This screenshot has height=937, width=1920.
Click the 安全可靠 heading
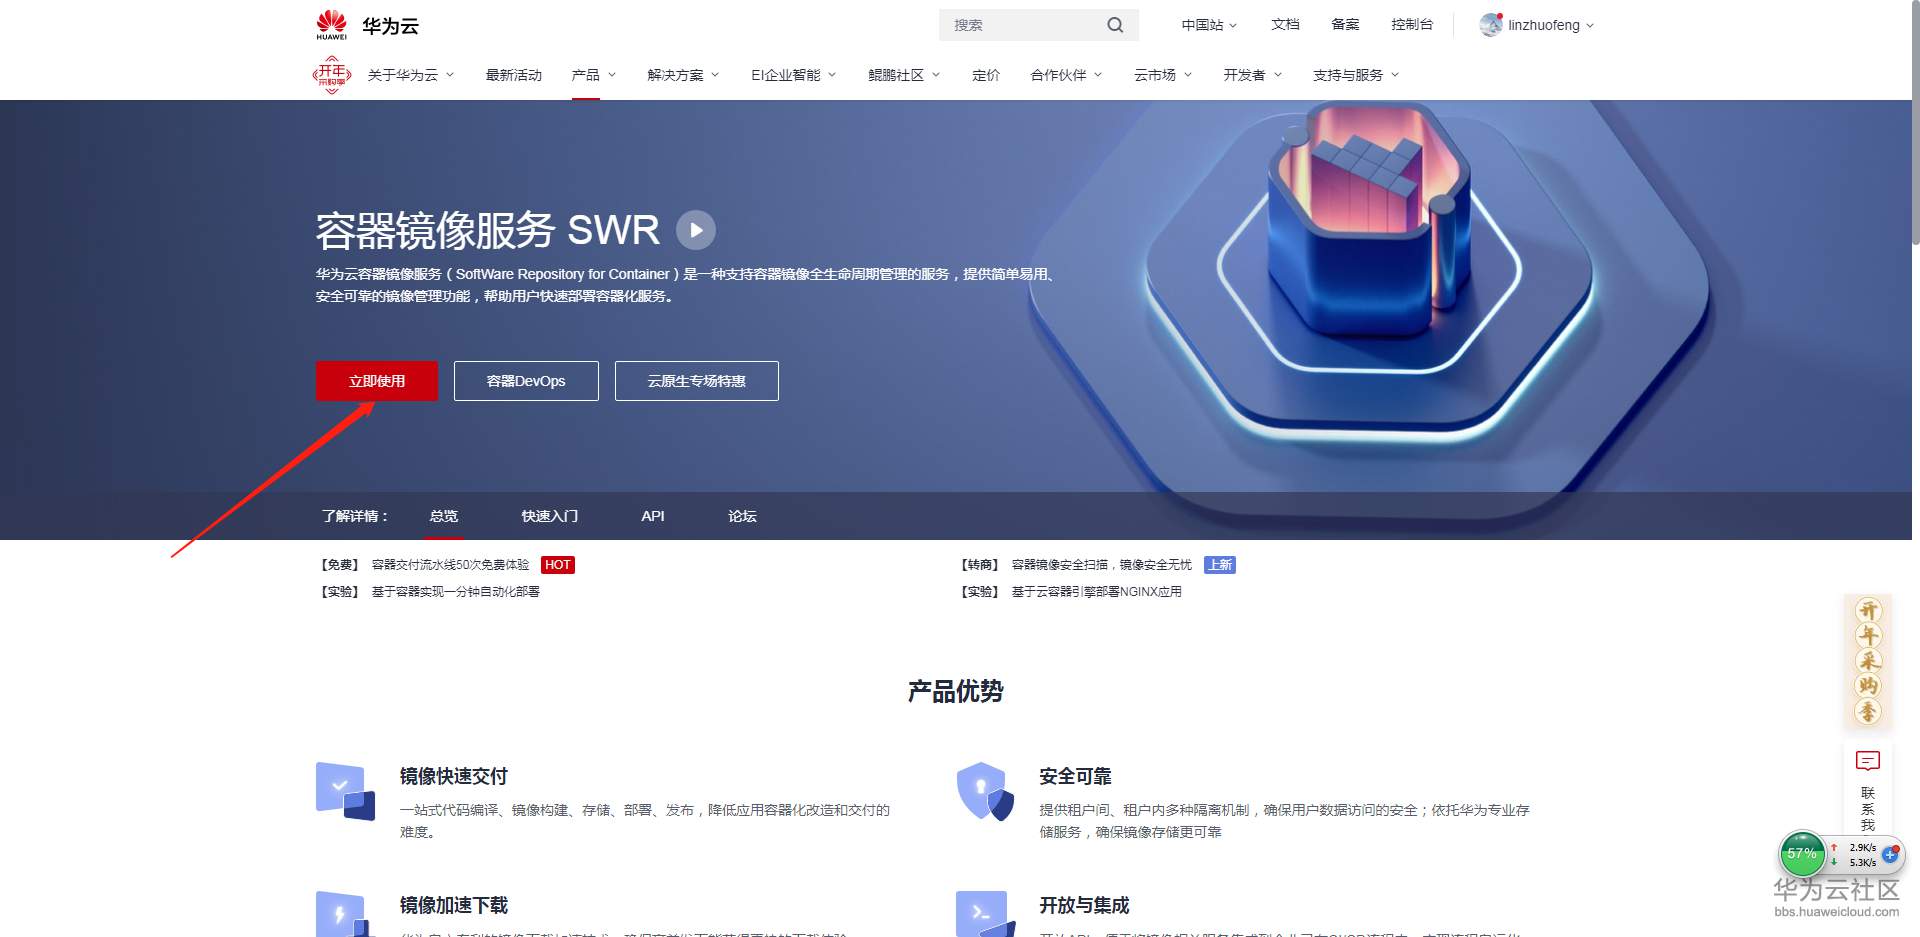tap(1075, 776)
